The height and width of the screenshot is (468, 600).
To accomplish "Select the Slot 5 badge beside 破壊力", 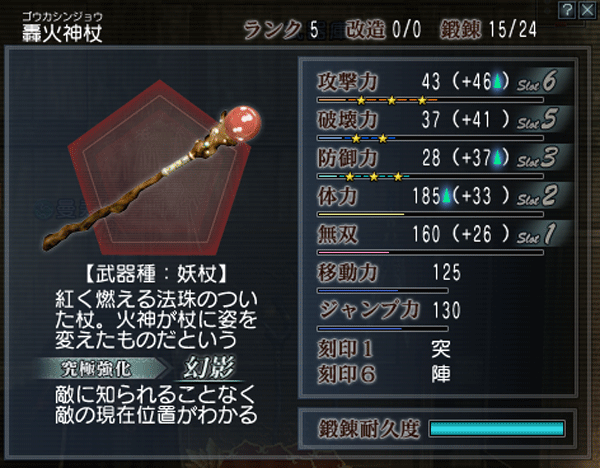I will (x=540, y=119).
